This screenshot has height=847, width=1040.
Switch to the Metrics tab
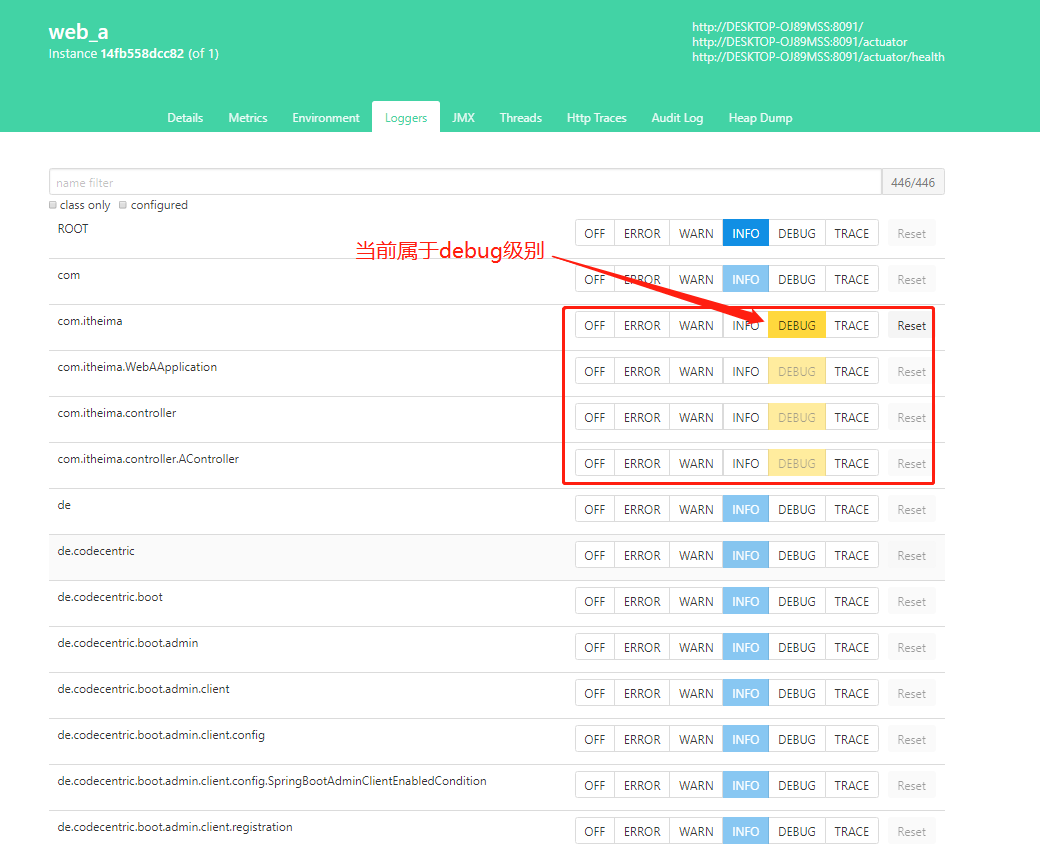(247, 117)
